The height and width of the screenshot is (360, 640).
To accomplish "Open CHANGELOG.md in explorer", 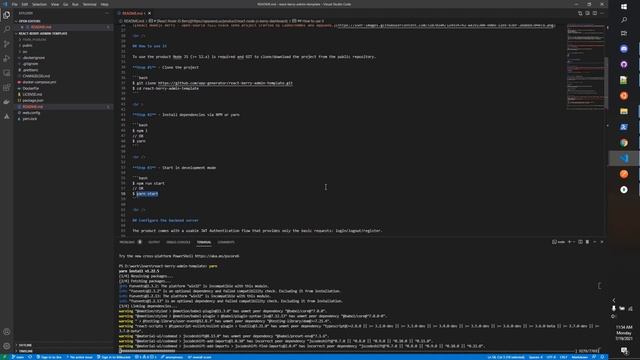I will 36,76.
